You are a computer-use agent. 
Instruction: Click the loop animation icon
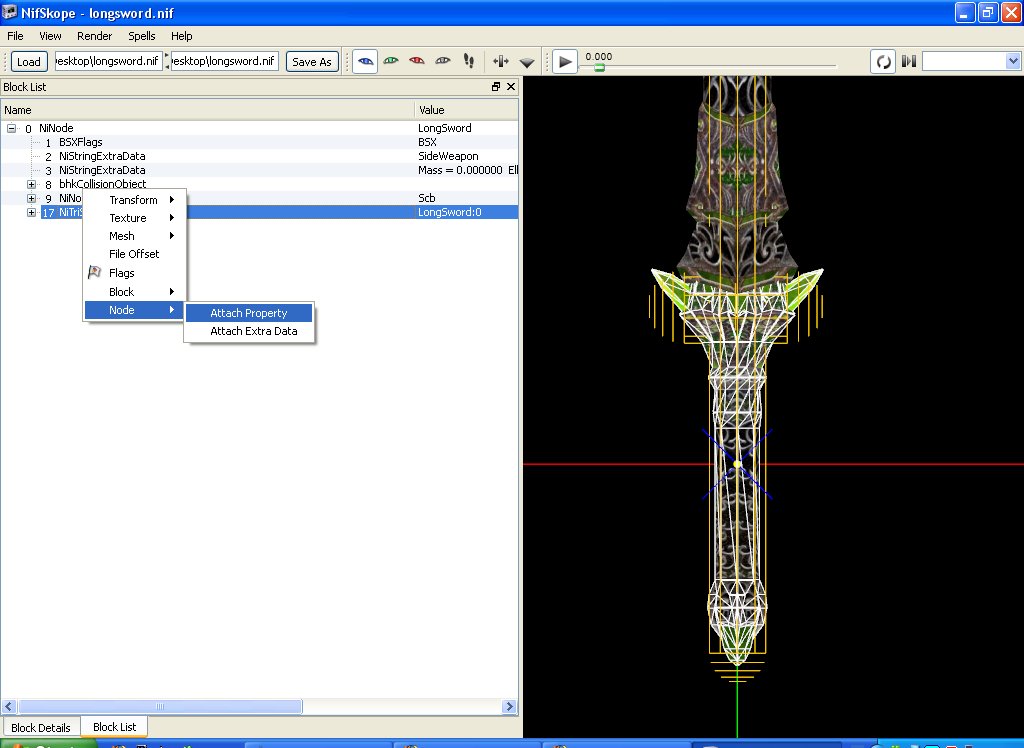pos(883,61)
